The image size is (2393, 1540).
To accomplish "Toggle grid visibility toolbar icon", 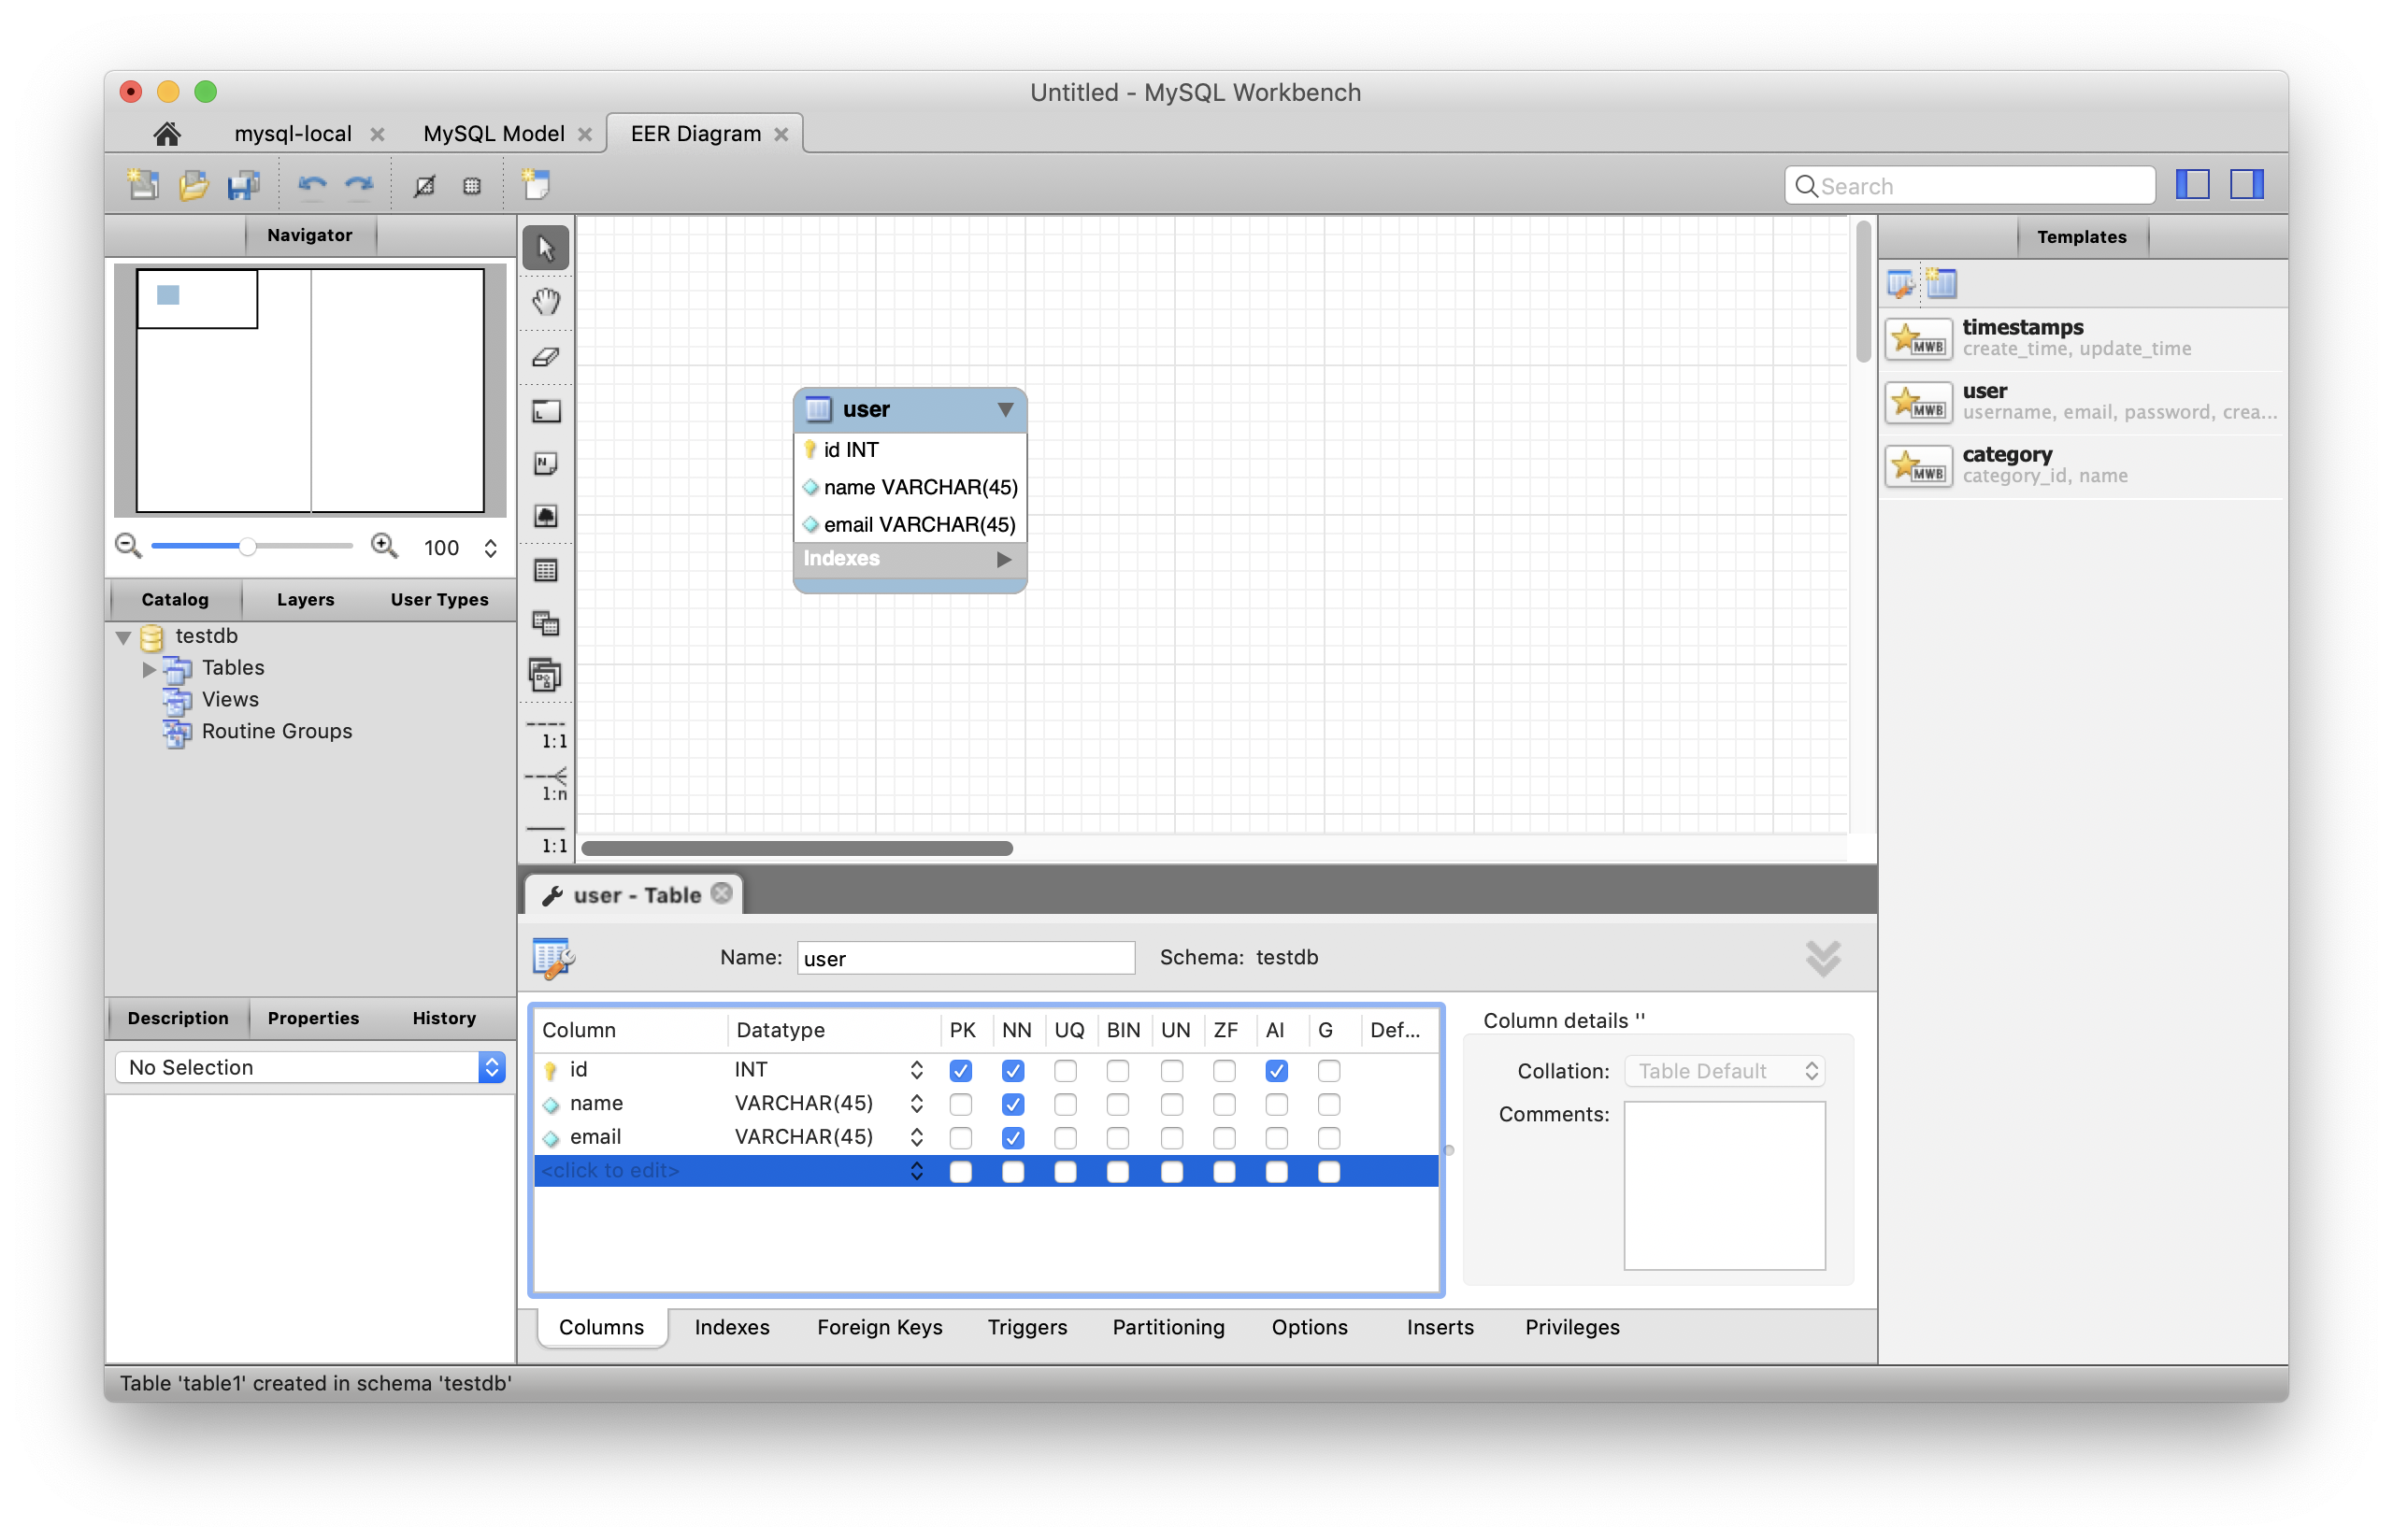I will [425, 185].
